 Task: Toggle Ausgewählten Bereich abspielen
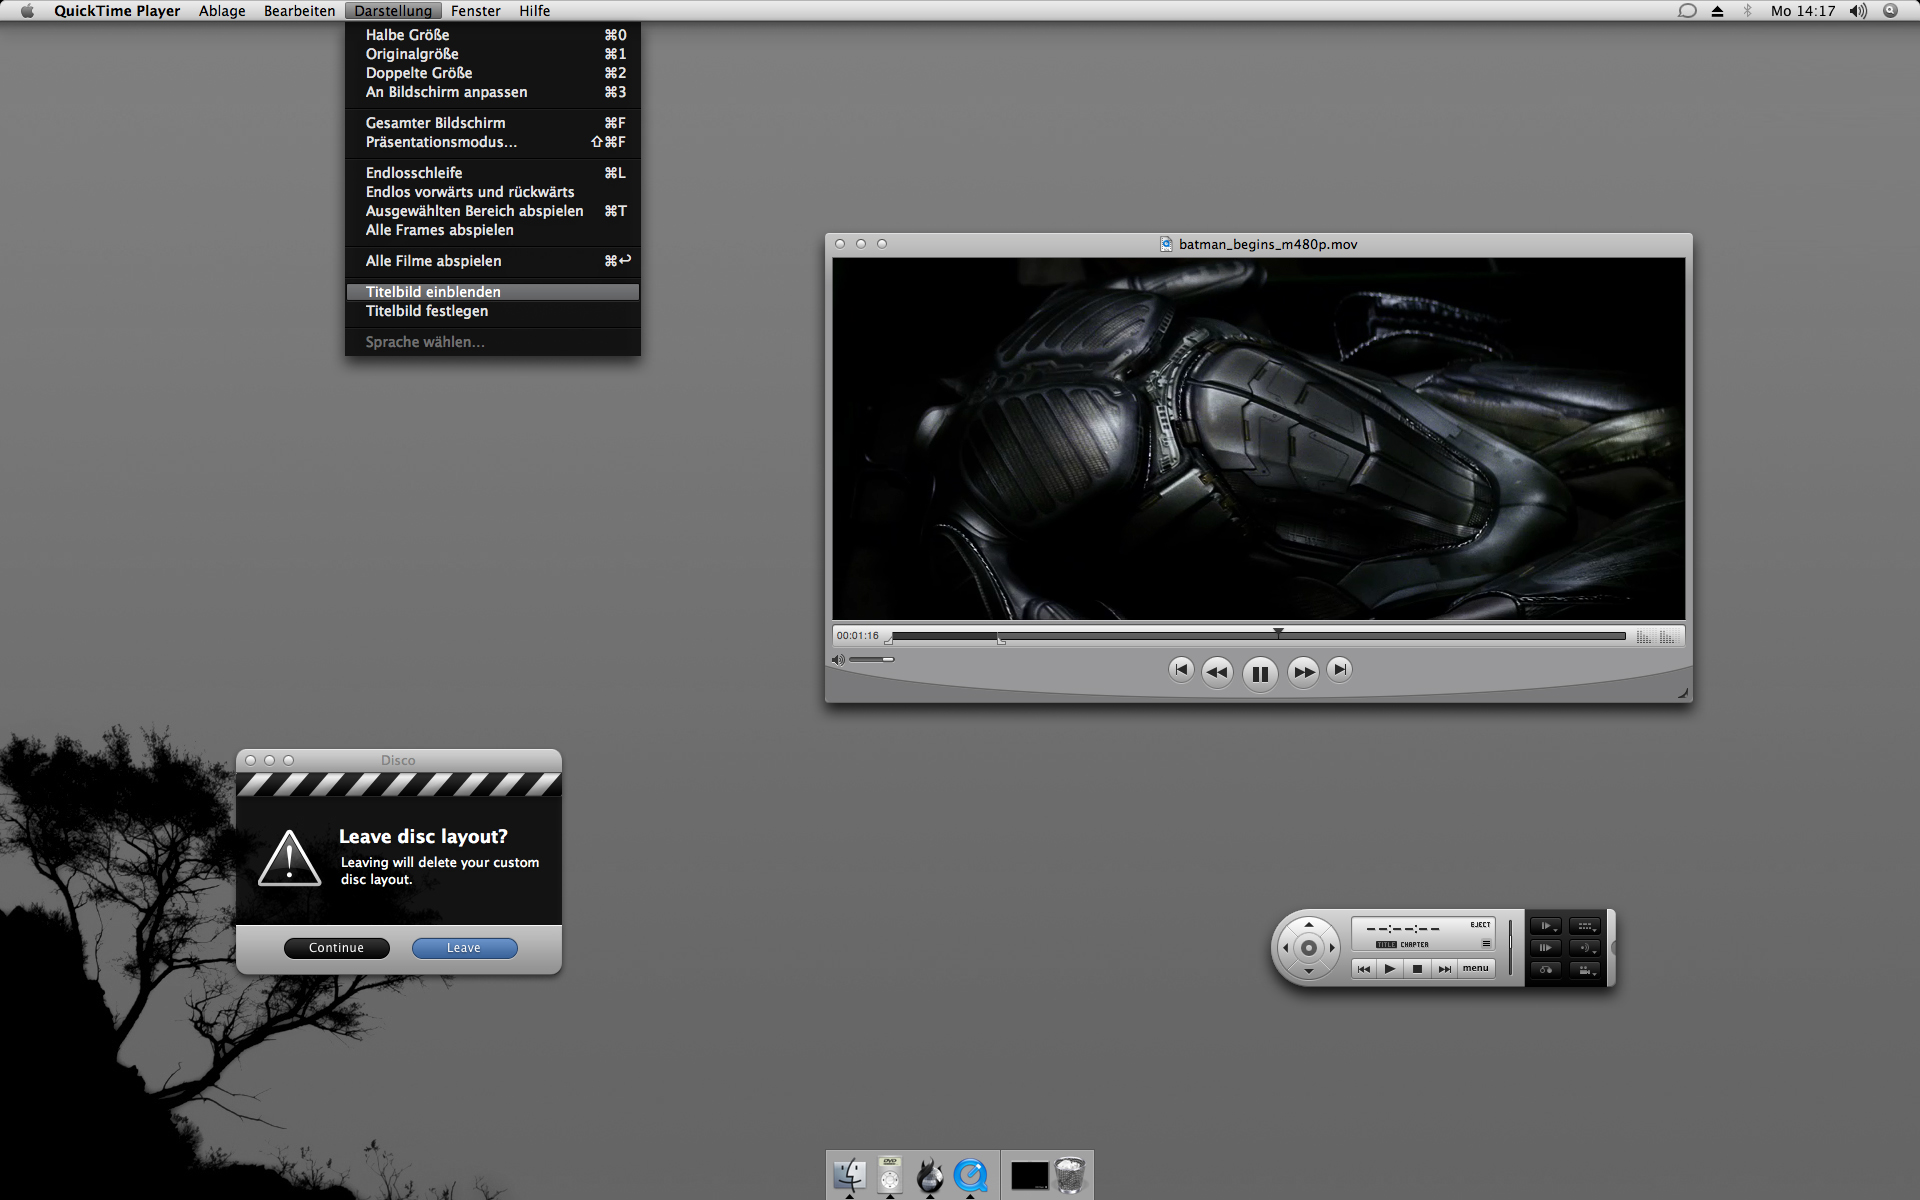click(493, 211)
